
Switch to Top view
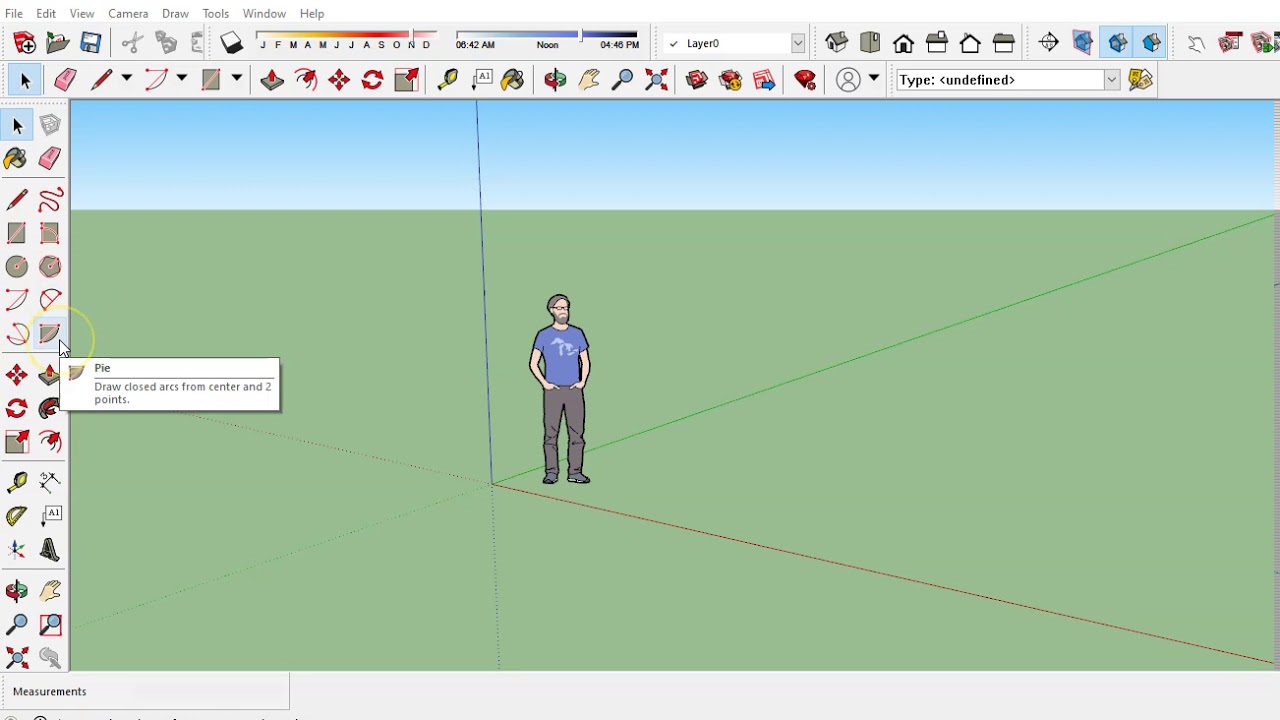click(x=870, y=43)
